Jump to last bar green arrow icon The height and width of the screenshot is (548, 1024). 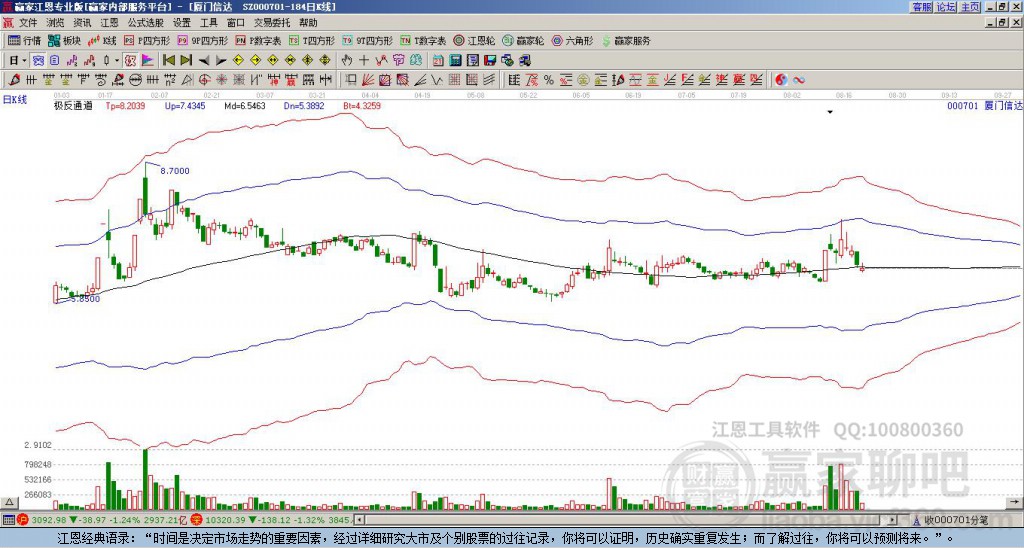[x=186, y=60]
